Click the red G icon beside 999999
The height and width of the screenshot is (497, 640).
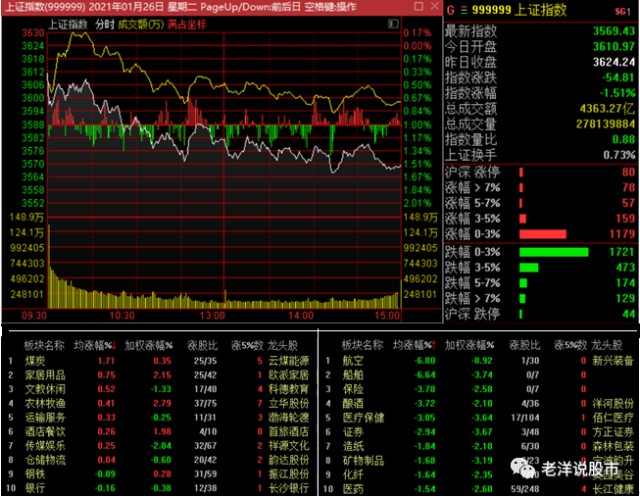tap(451, 11)
